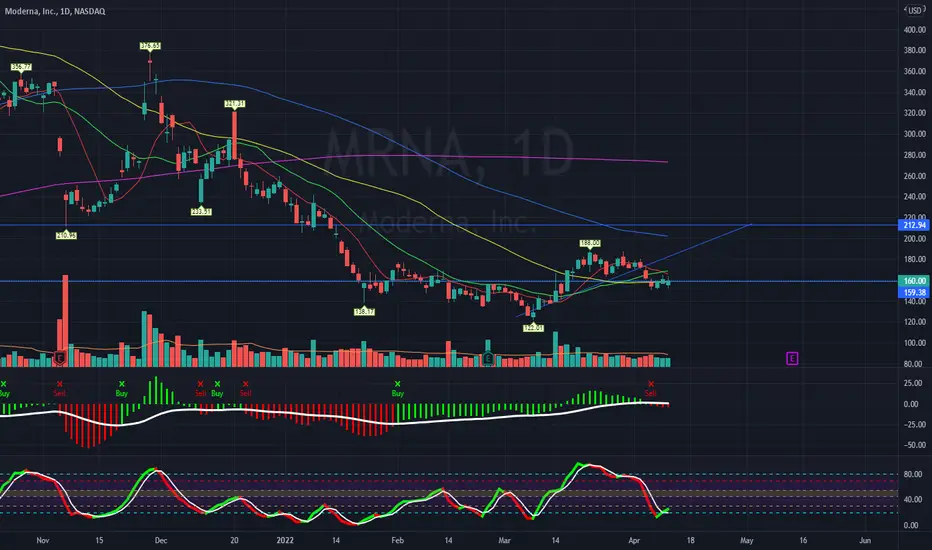Click the 180.00 price axis label
This screenshot has height=550, width=932.
tap(914, 259)
